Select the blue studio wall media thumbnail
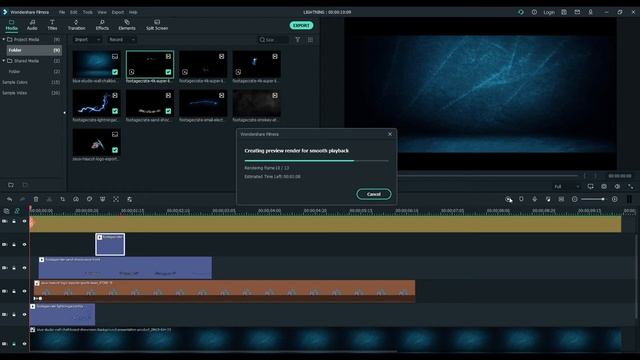Screen dimensions: 640x360 pyautogui.click(x=96, y=64)
